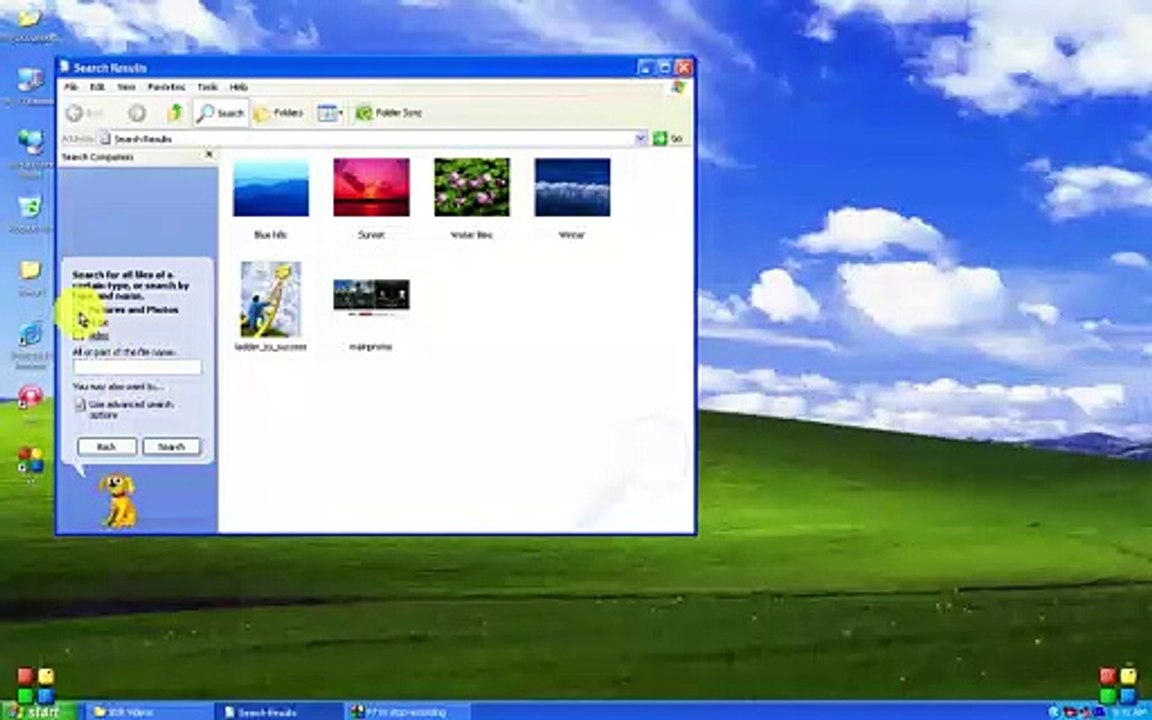The height and width of the screenshot is (720, 1152).
Task: Open the My Computer desktop icon
Action: click(x=30, y=79)
